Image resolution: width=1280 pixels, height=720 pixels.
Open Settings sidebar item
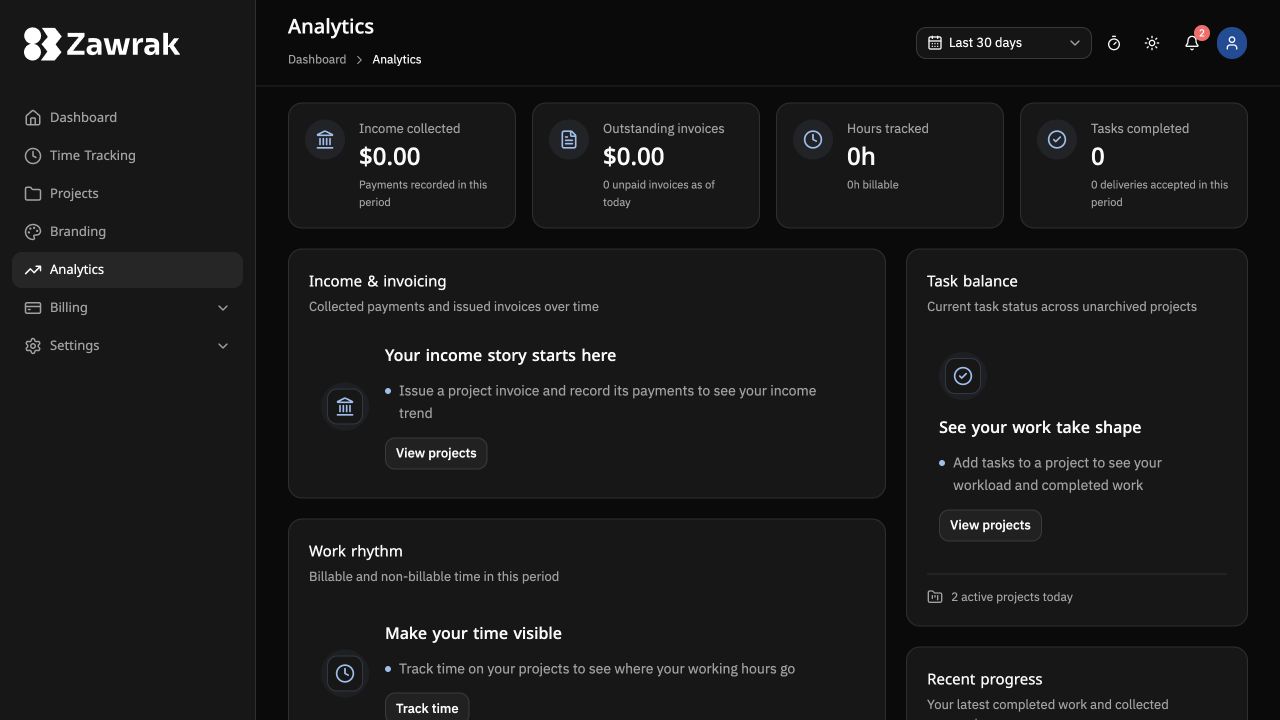pyautogui.click(x=127, y=345)
